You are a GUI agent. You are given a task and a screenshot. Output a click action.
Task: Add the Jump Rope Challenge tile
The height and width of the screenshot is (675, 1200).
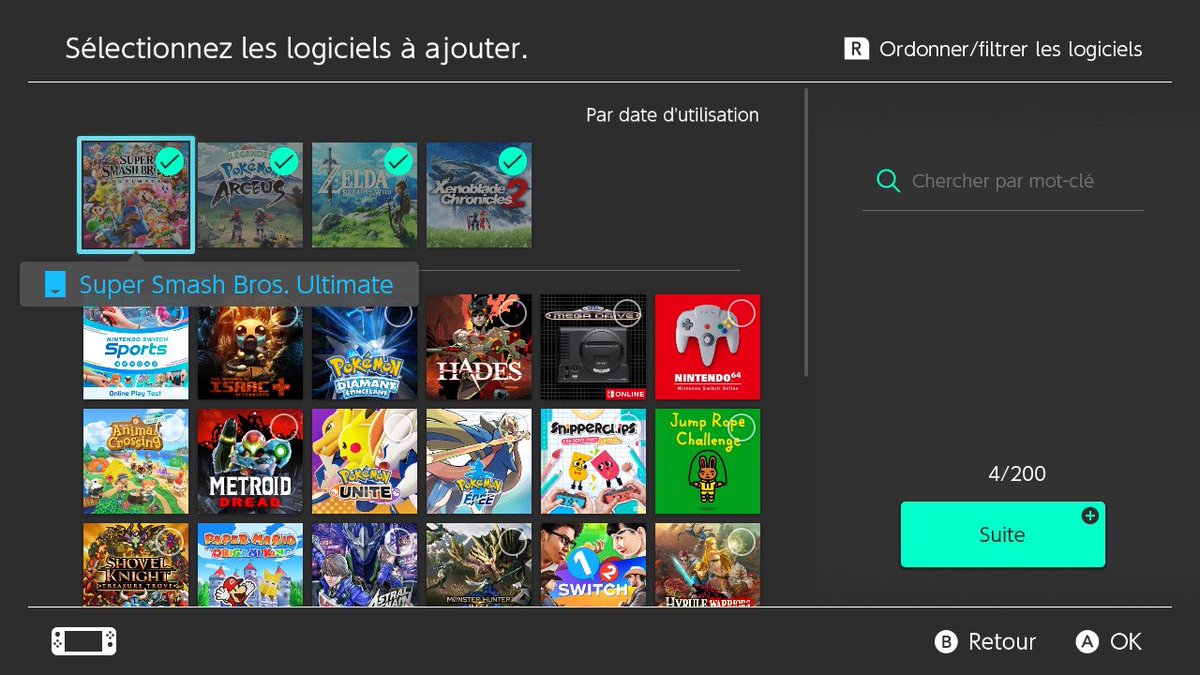tap(707, 461)
